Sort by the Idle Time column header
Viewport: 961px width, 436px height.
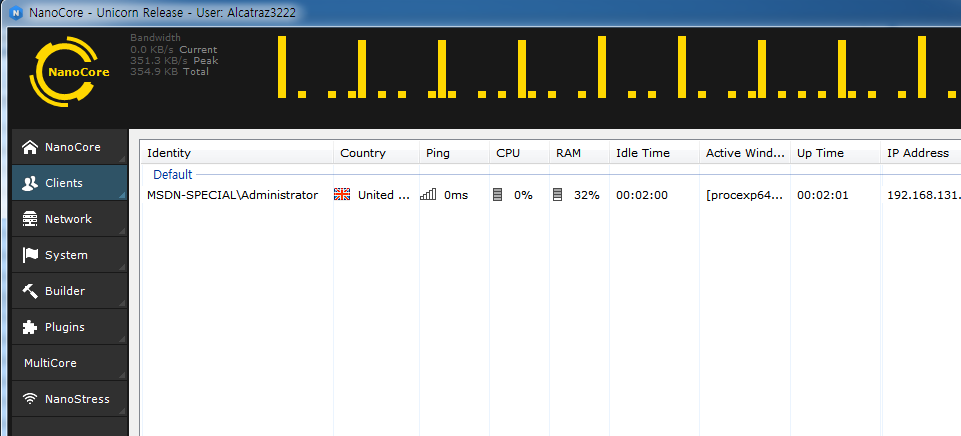654,153
